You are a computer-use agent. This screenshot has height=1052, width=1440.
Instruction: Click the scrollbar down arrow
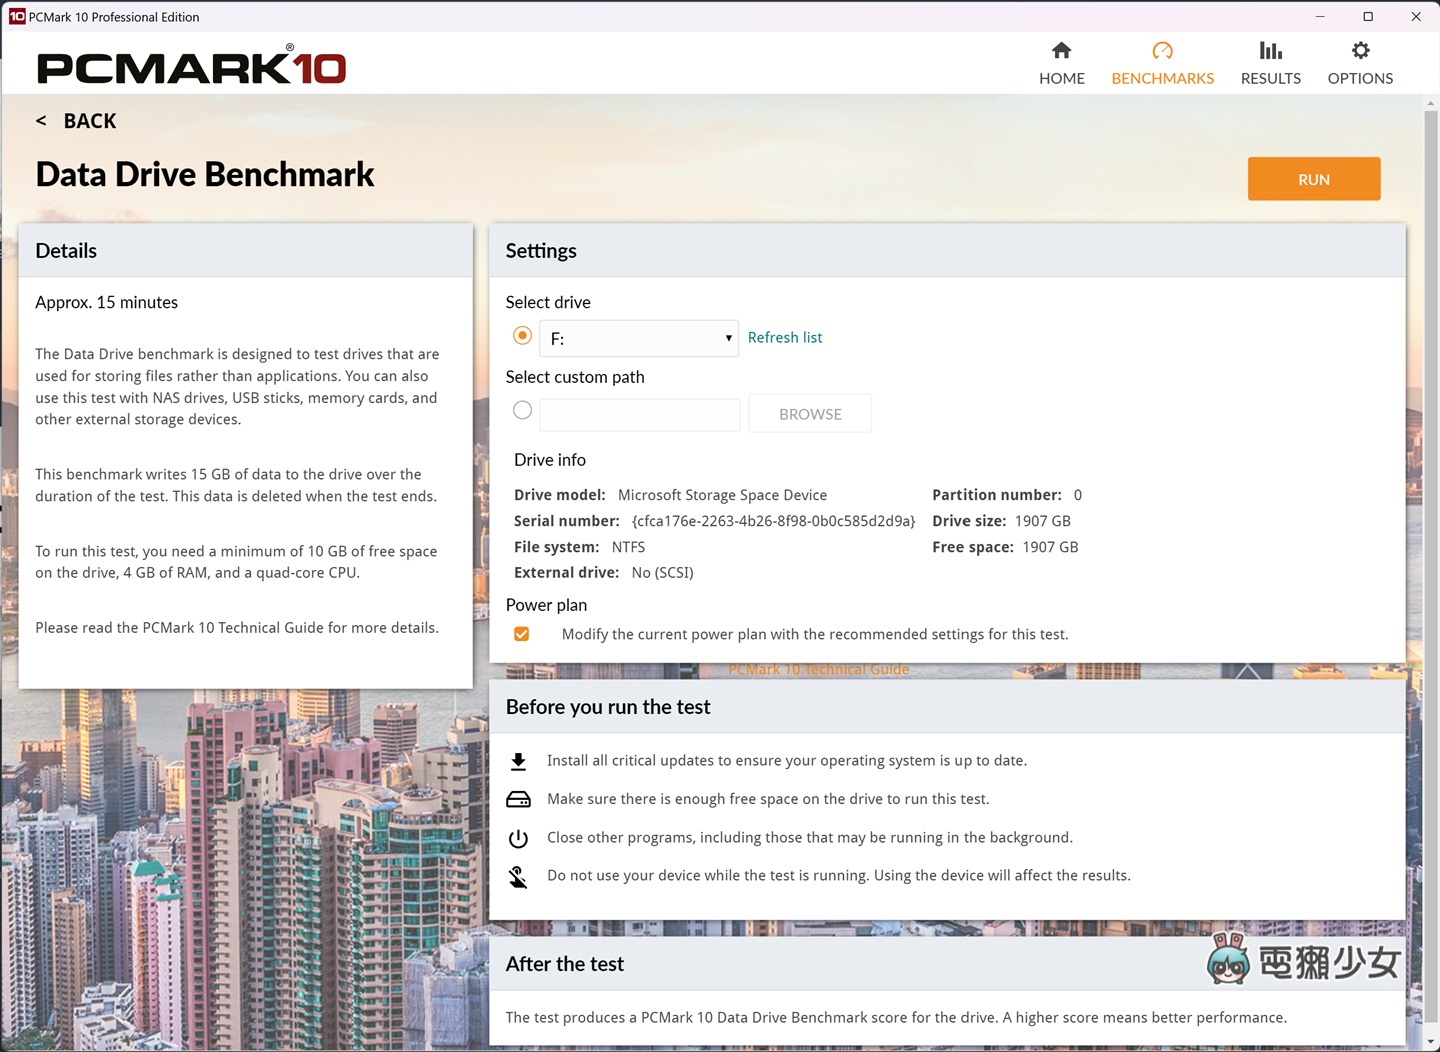(1431, 1044)
